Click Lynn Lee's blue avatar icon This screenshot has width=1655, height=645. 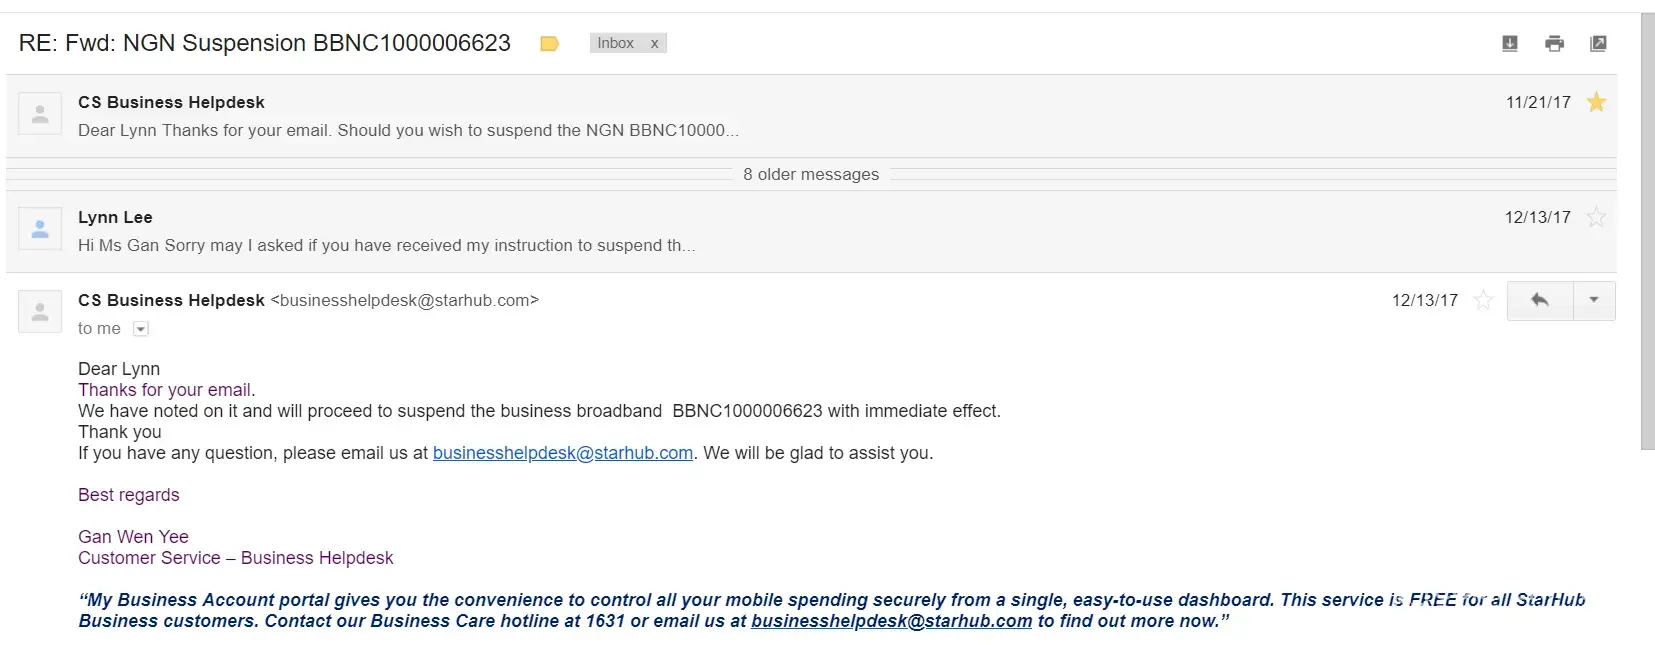click(x=40, y=229)
